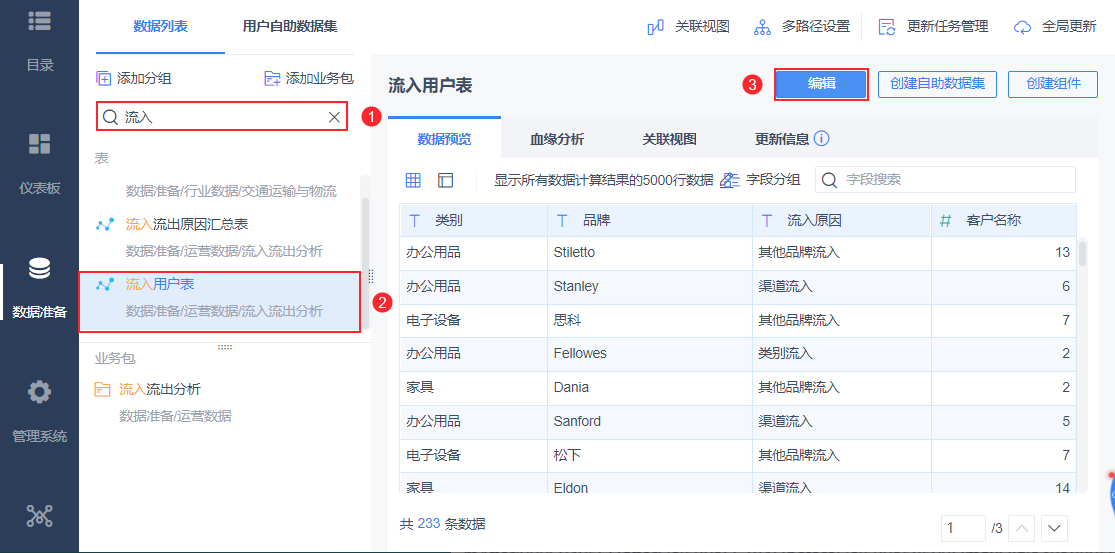Click the 松下 brand cell
The image size is (1115, 553).
pyautogui.click(x=650, y=455)
